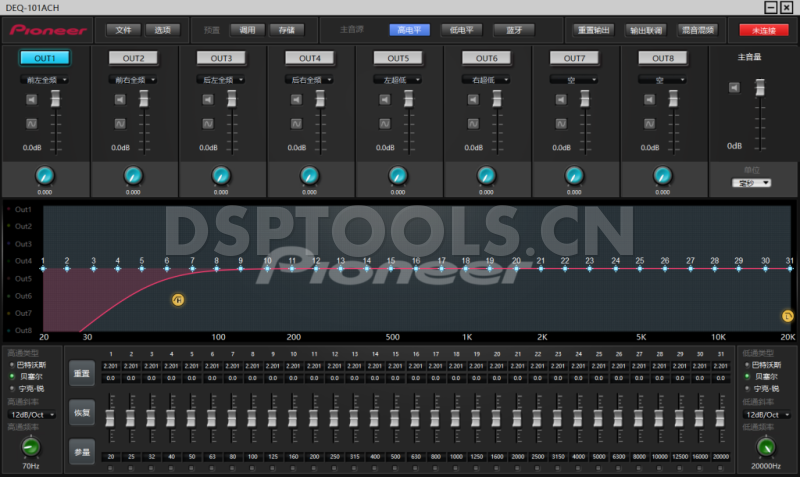This screenshot has width=800, height=477.
Task: Open the OUT1 前左全频 channel type dropdown
Action: [x=44, y=79]
